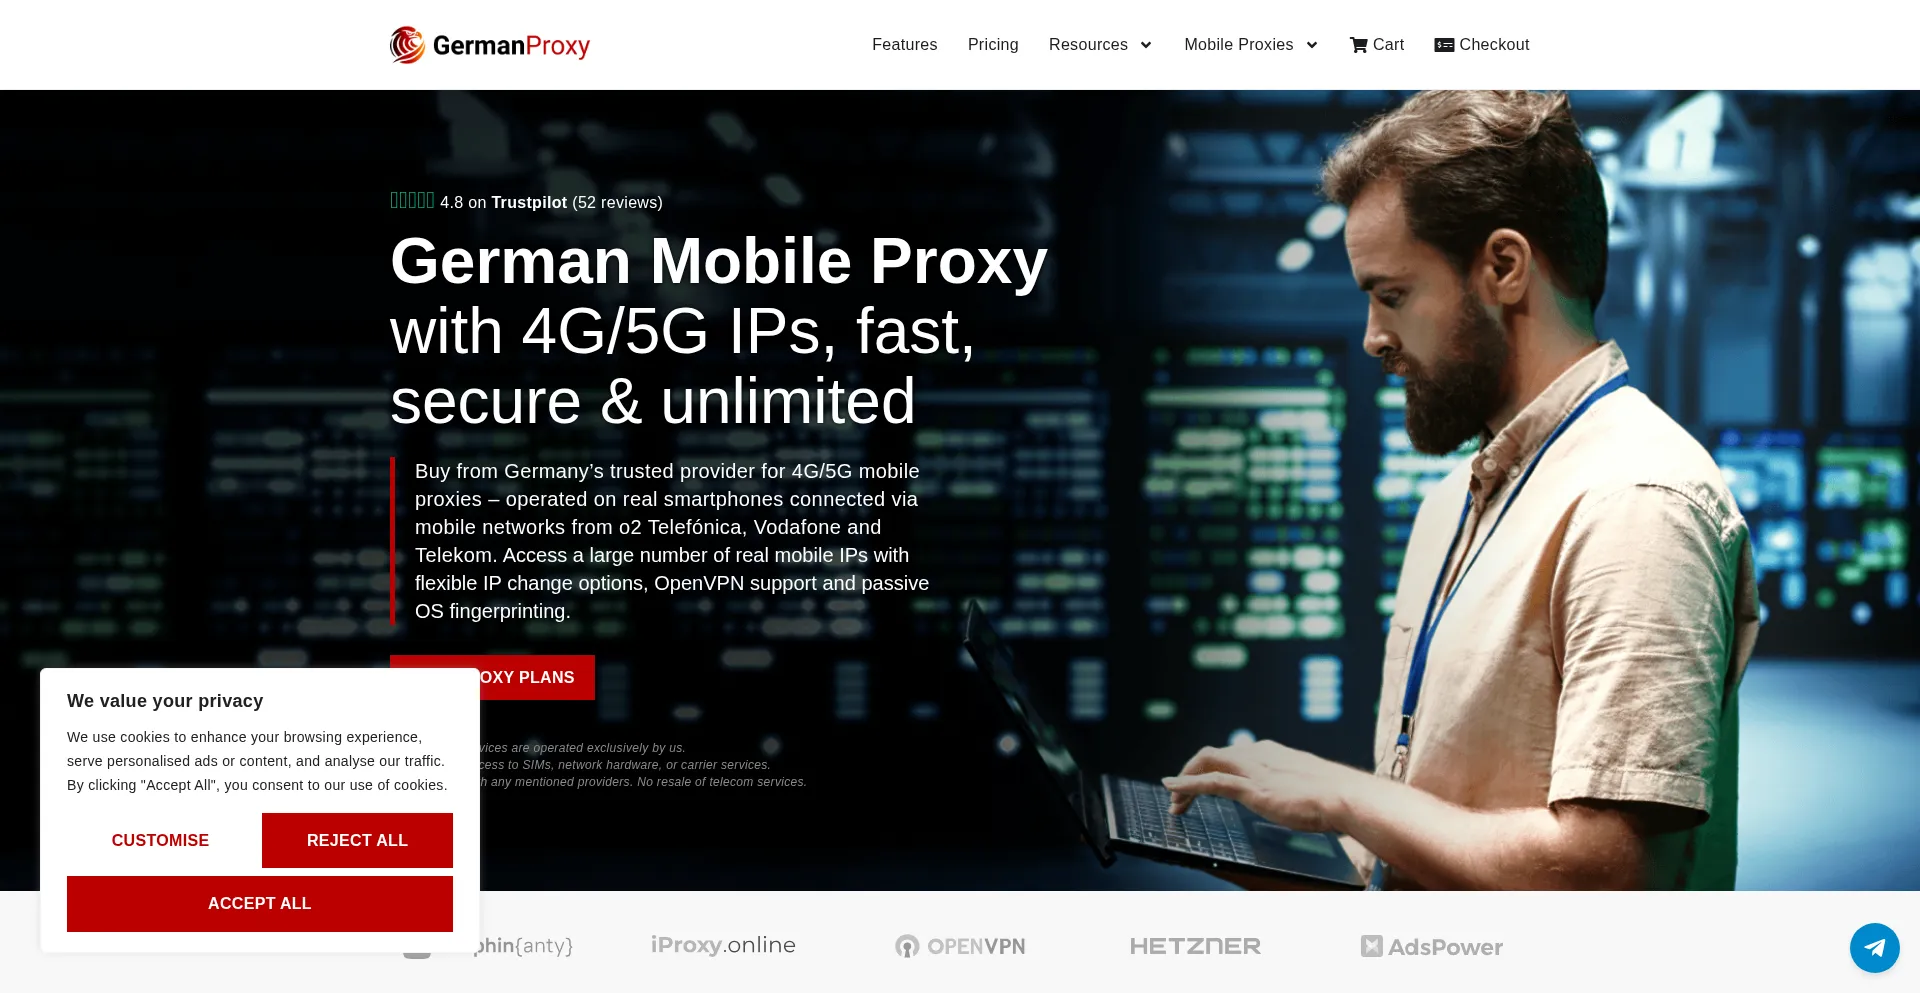Click the Checkout card icon
Screen dimensions: 1920x993
[x=1444, y=45]
